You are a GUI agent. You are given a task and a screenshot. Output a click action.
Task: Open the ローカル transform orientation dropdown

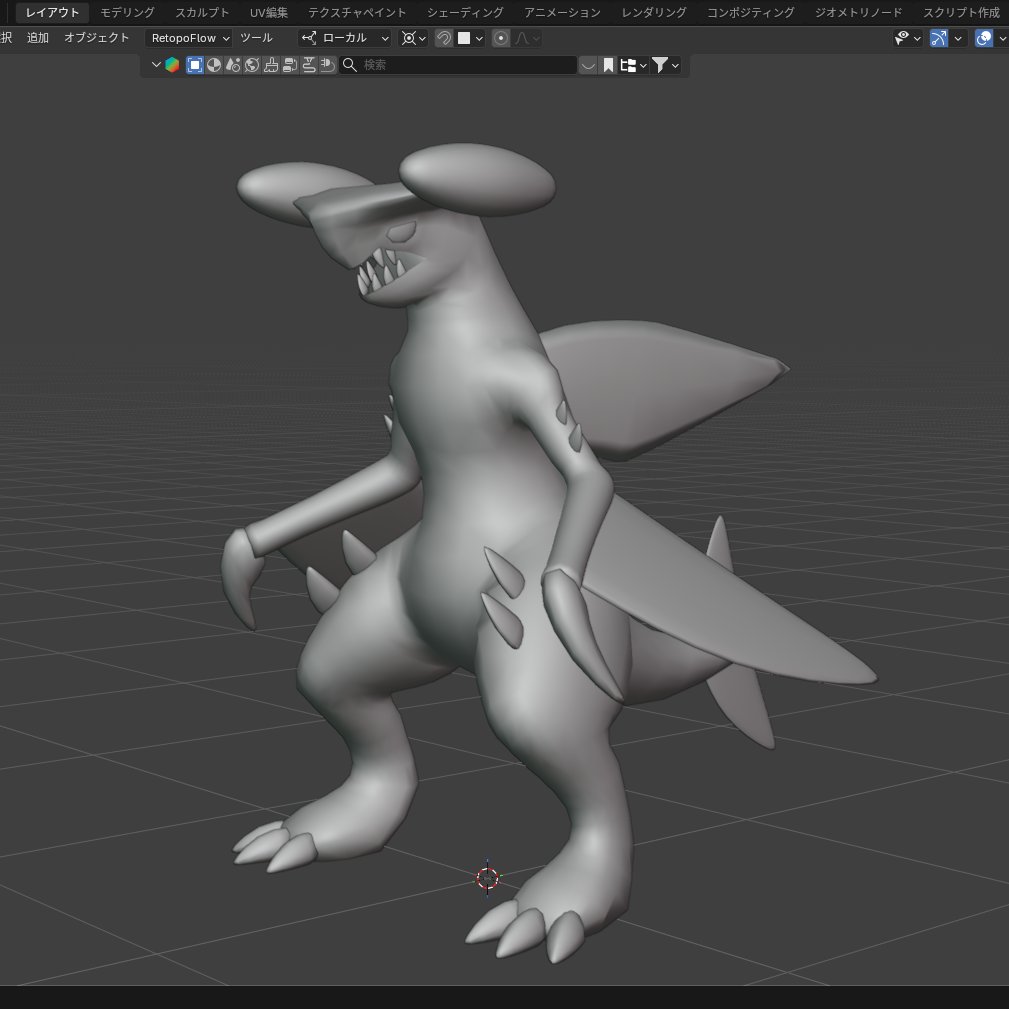(x=344, y=38)
